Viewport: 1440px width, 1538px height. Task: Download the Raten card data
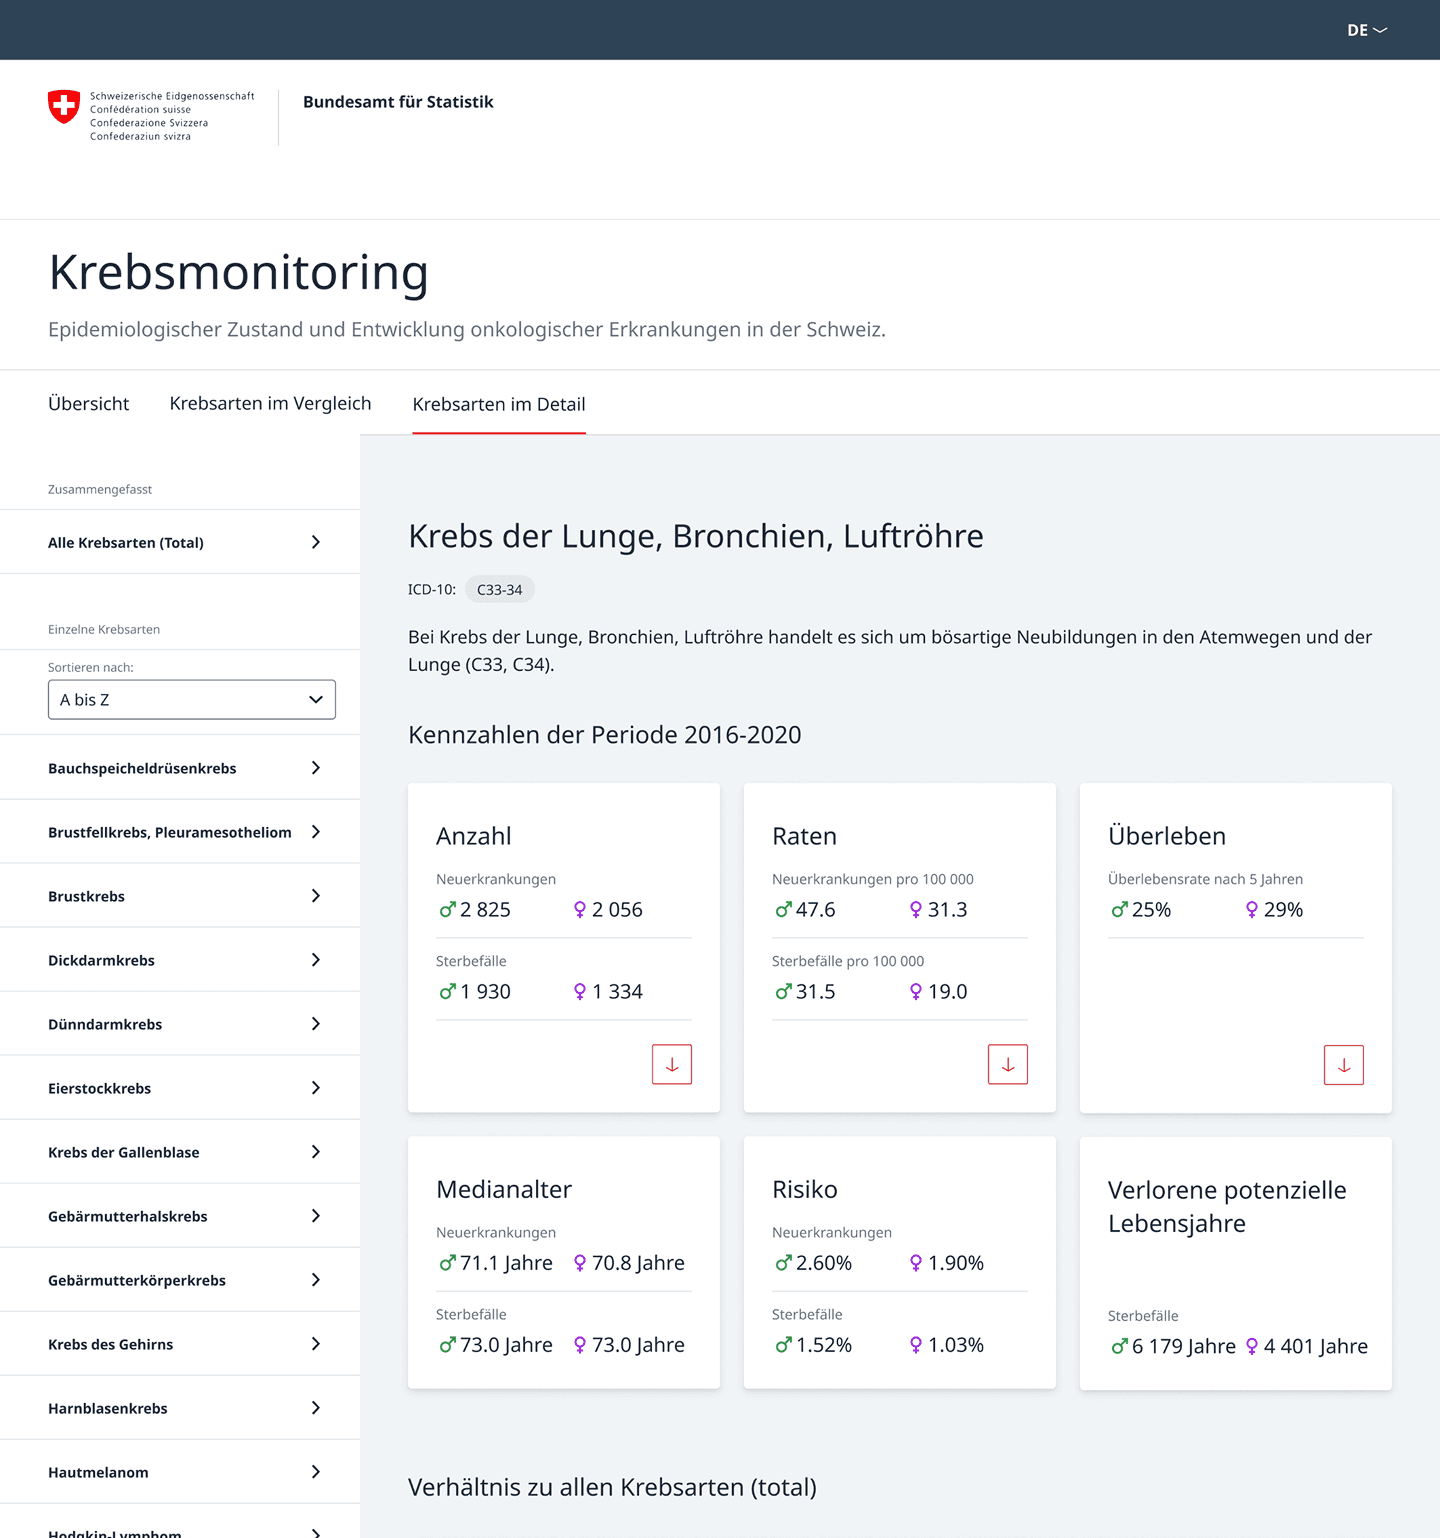[1007, 1065]
